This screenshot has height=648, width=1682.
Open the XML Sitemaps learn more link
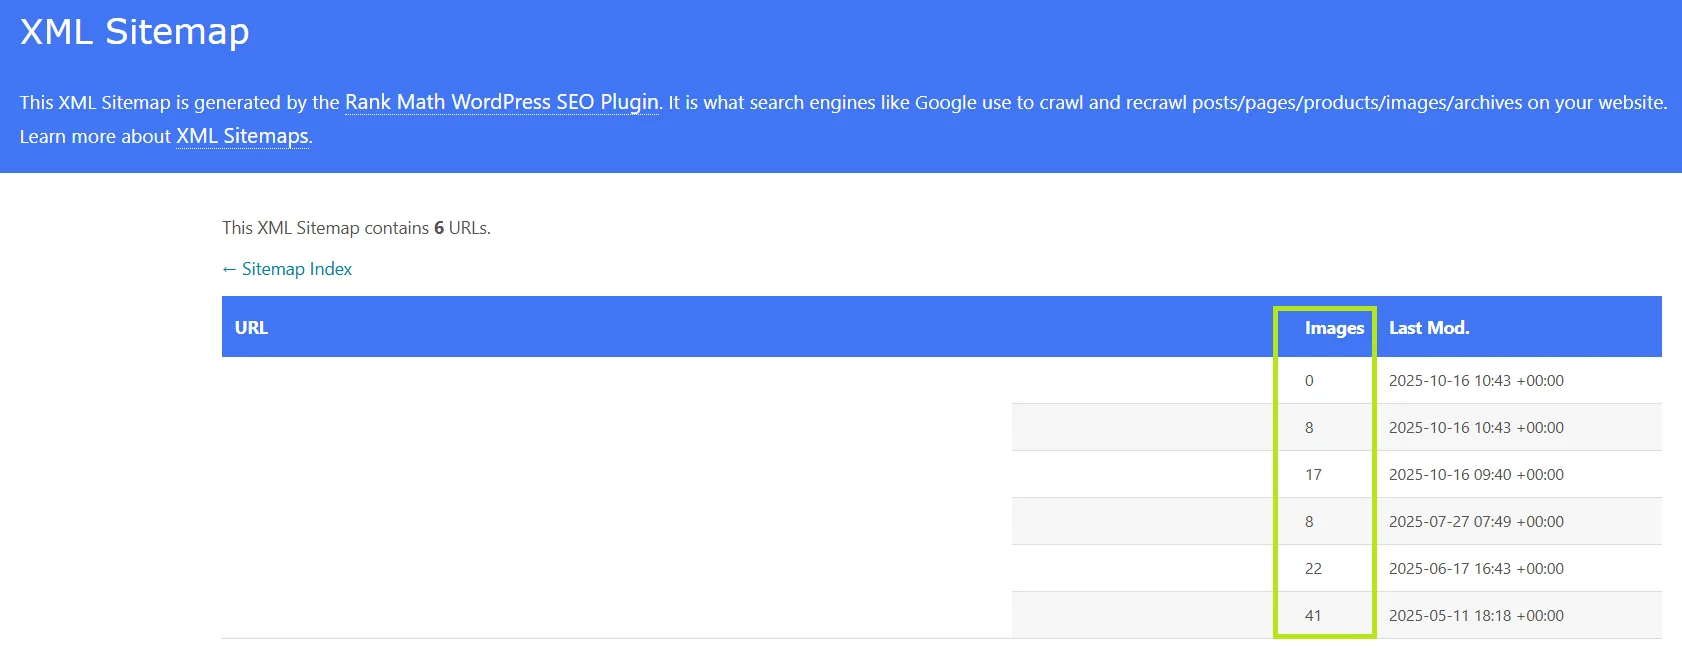241,136
